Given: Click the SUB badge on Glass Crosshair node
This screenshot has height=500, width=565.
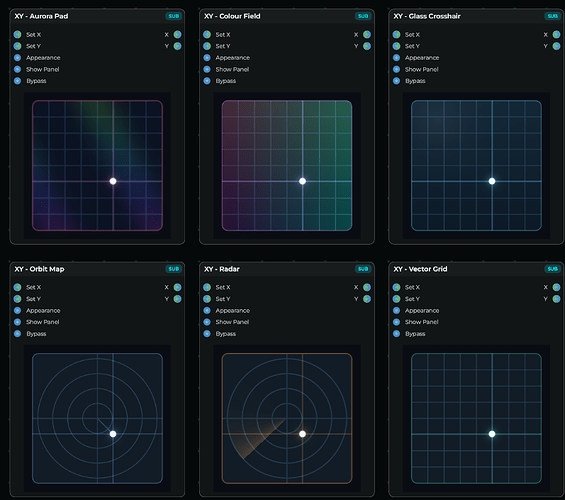Looking at the screenshot, I should (552, 16).
